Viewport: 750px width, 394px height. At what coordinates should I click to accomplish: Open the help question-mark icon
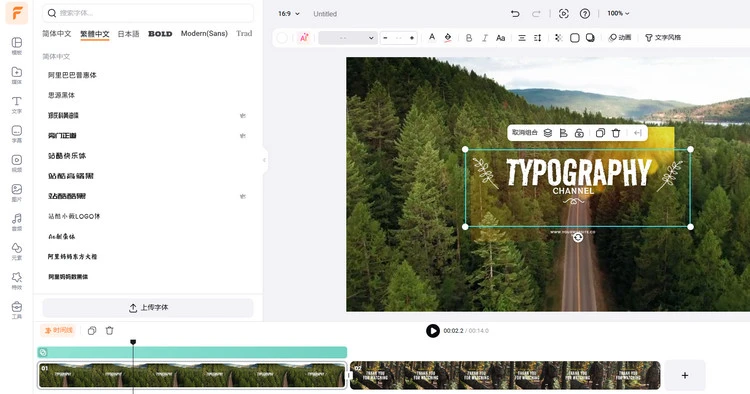(x=585, y=13)
